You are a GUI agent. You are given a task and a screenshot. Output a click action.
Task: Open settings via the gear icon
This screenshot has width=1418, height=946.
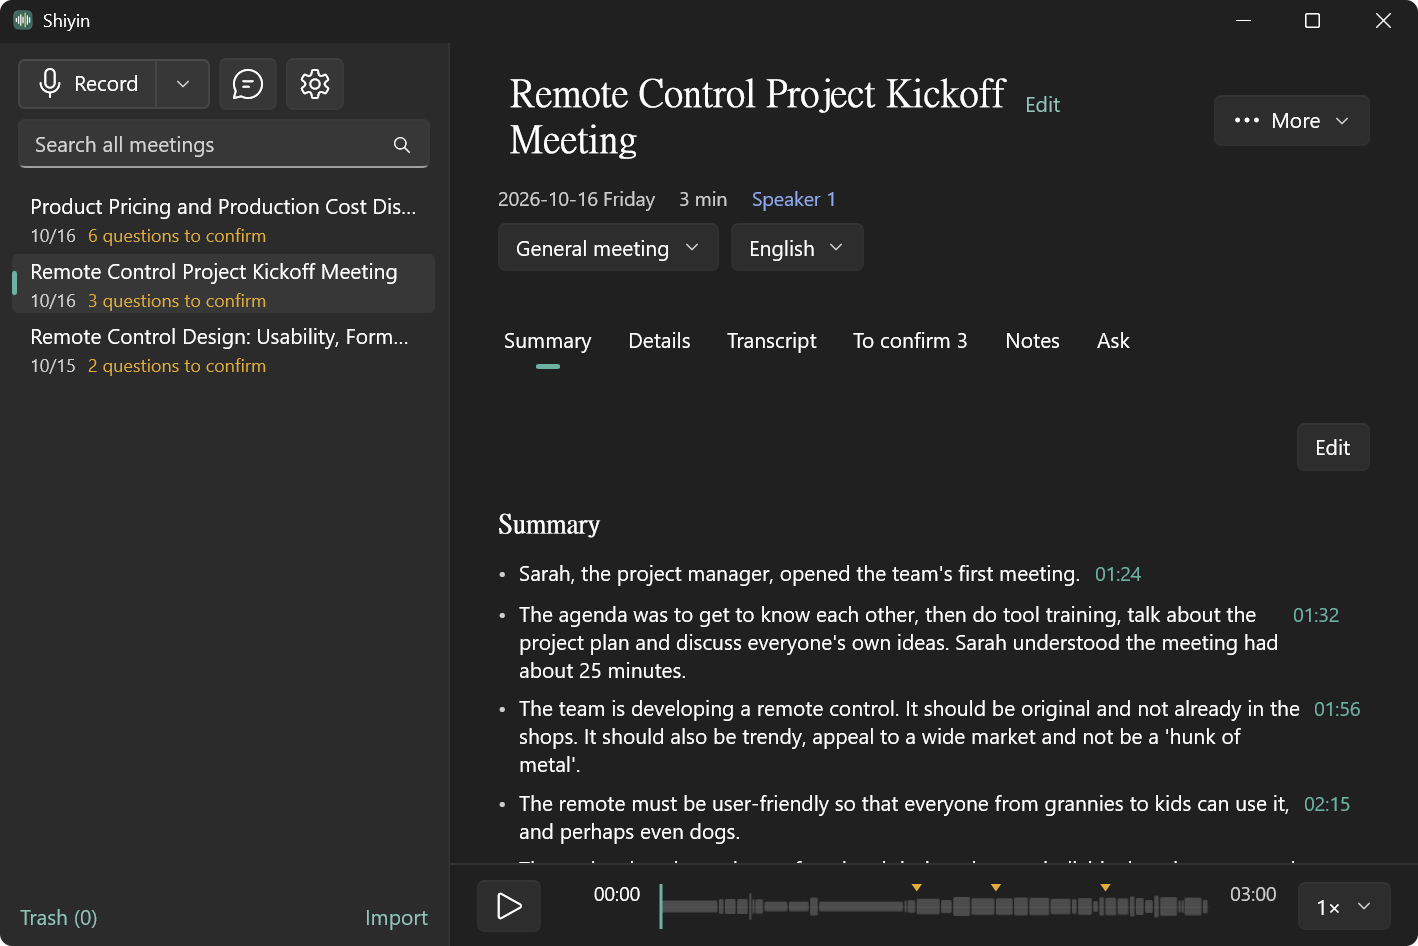(x=315, y=84)
